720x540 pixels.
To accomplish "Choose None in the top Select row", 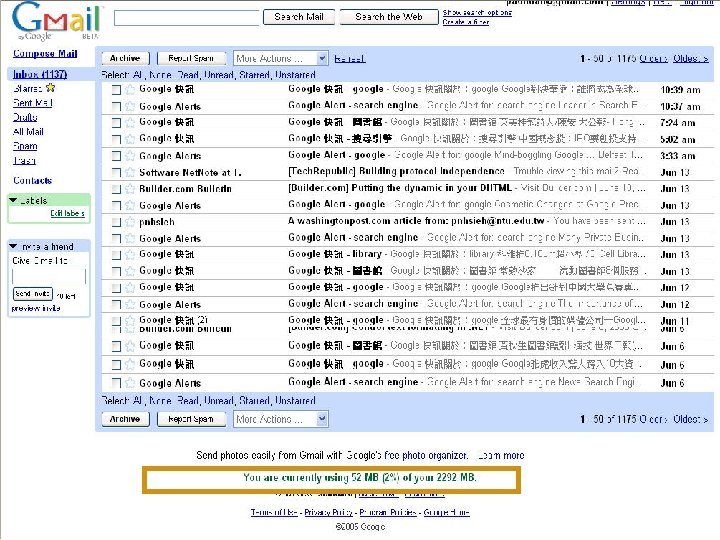I will (160, 74).
